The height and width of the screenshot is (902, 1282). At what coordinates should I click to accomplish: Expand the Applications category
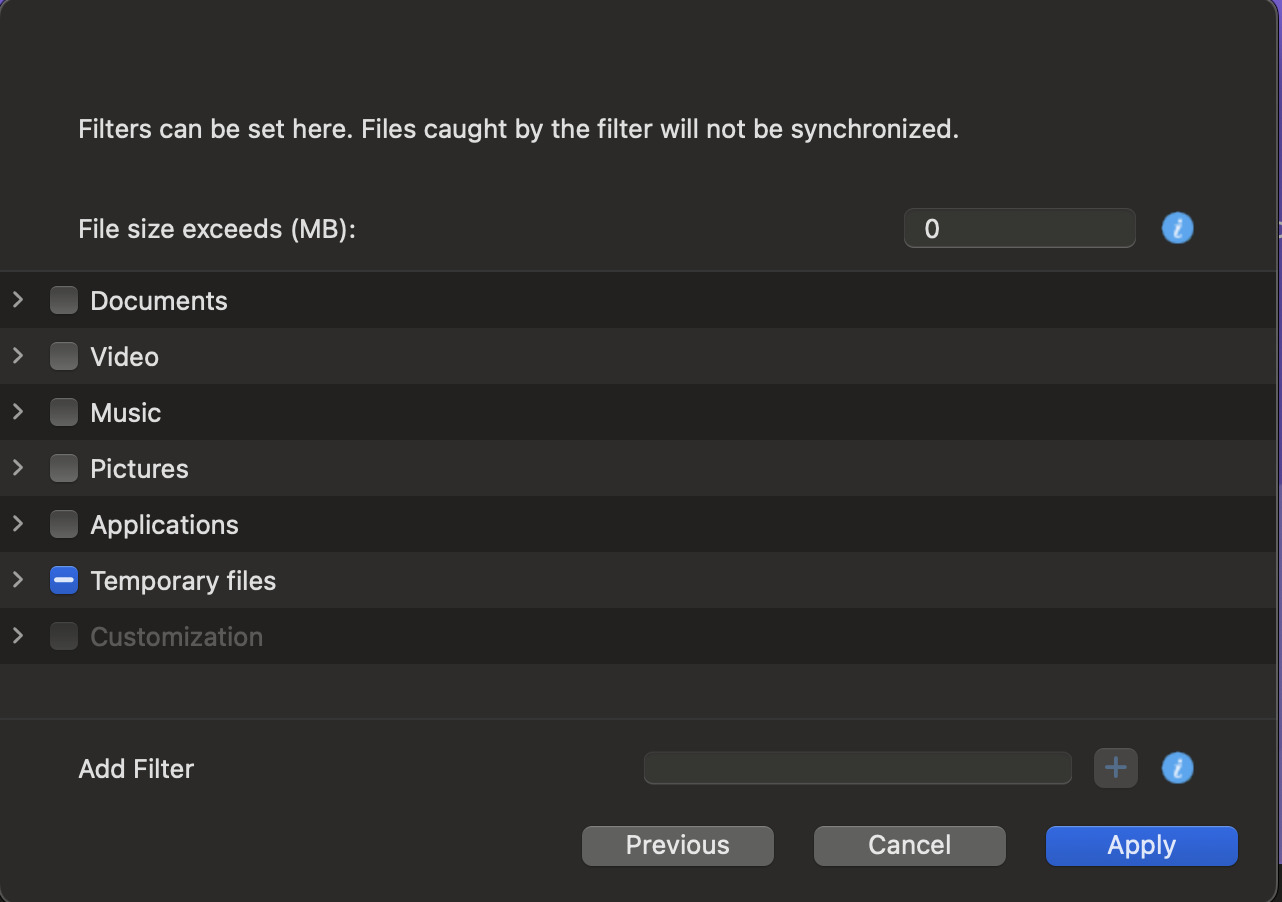(x=17, y=523)
